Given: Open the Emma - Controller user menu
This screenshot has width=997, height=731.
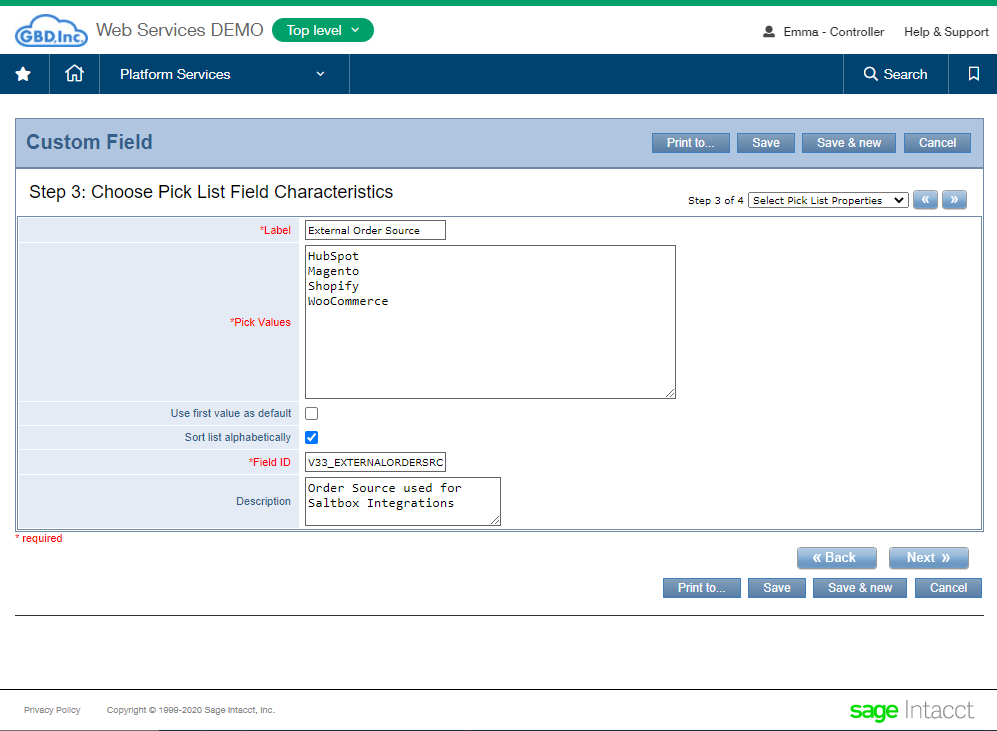Looking at the screenshot, I should point(823,32).
